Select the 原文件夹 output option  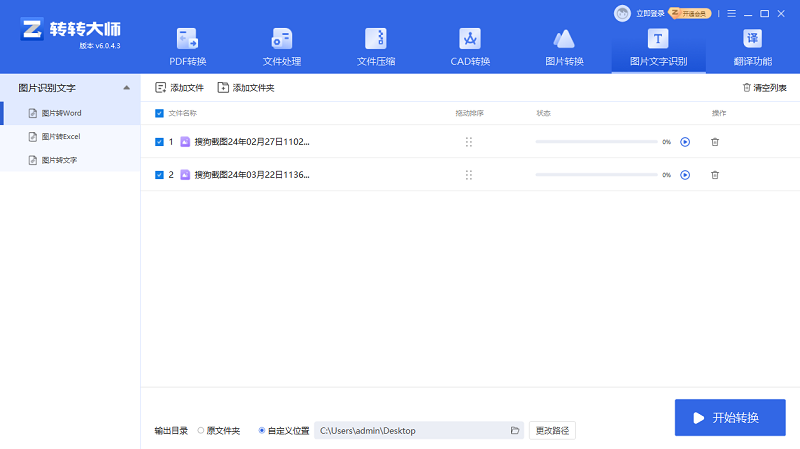(200, 430)
